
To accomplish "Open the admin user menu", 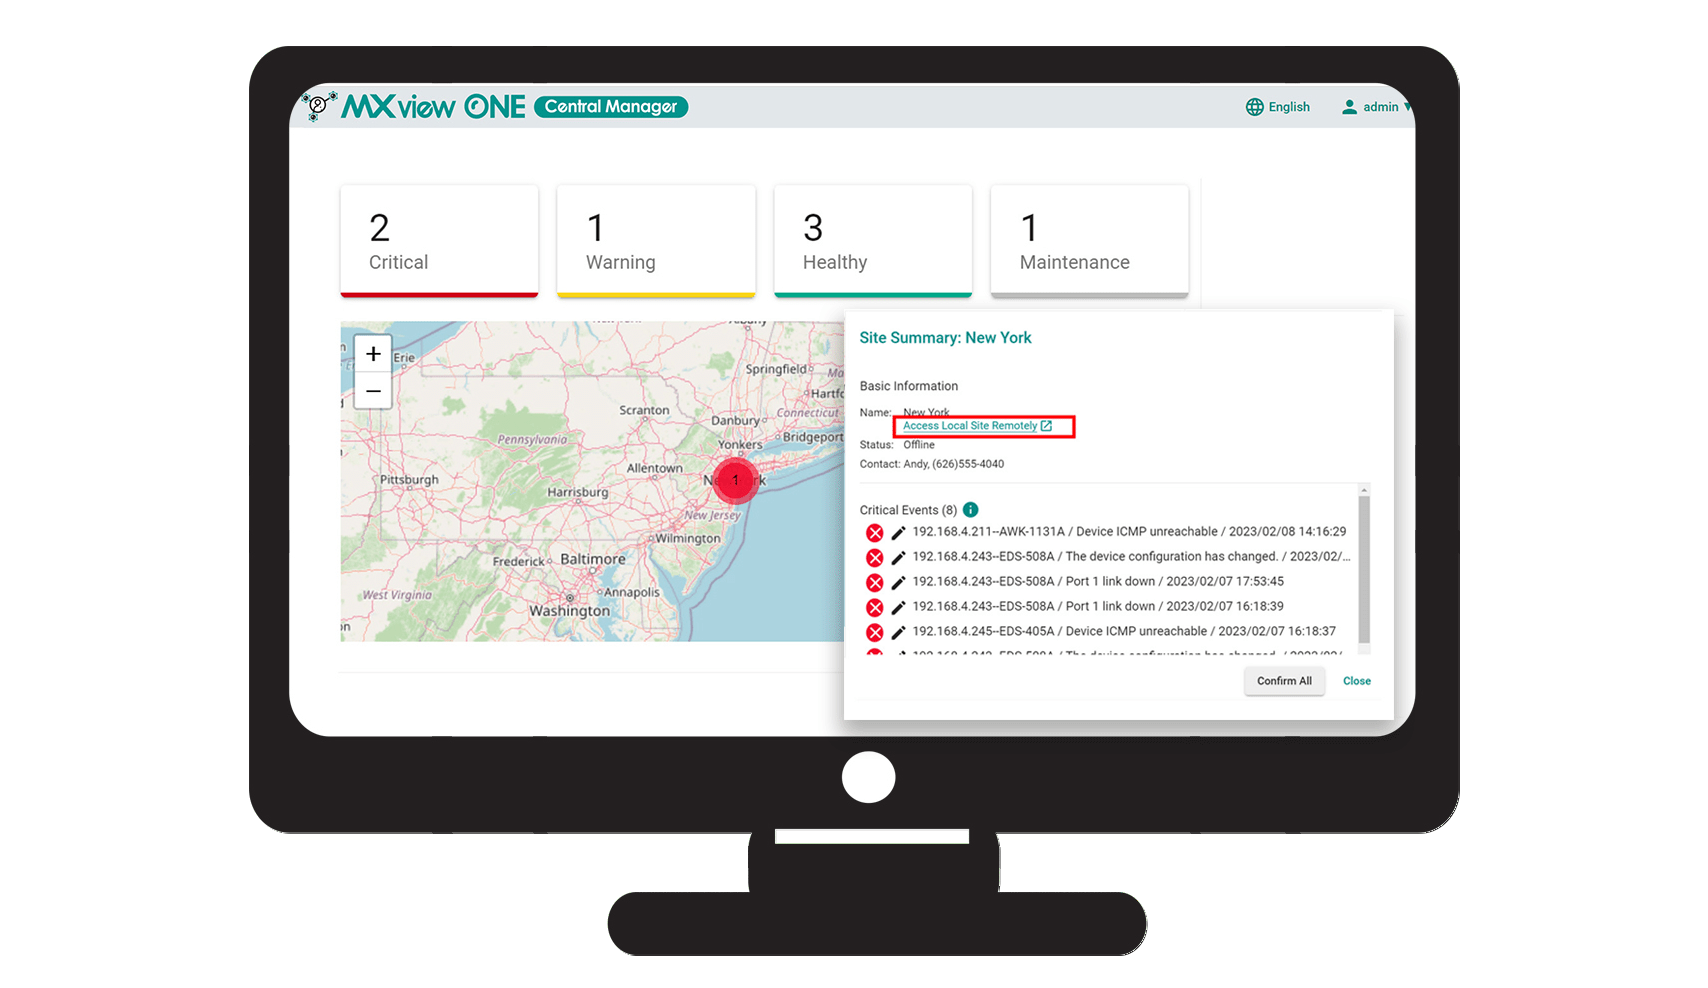I will tap(1375, 107).
